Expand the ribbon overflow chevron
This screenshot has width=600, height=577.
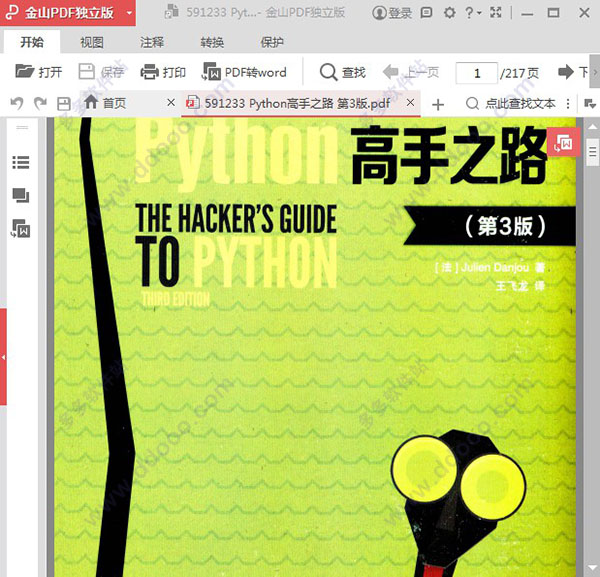point(595,72)
